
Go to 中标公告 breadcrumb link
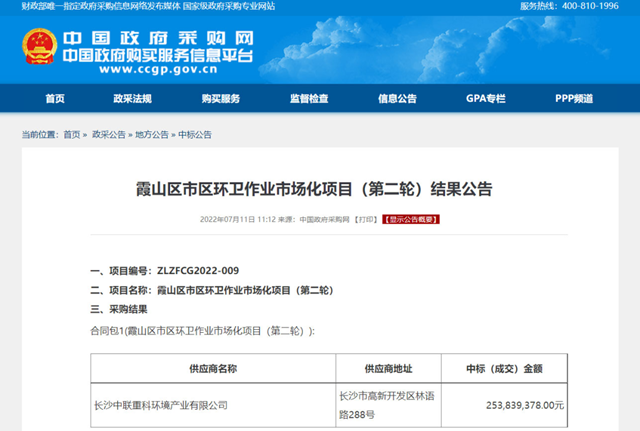[x=195, y=134]
